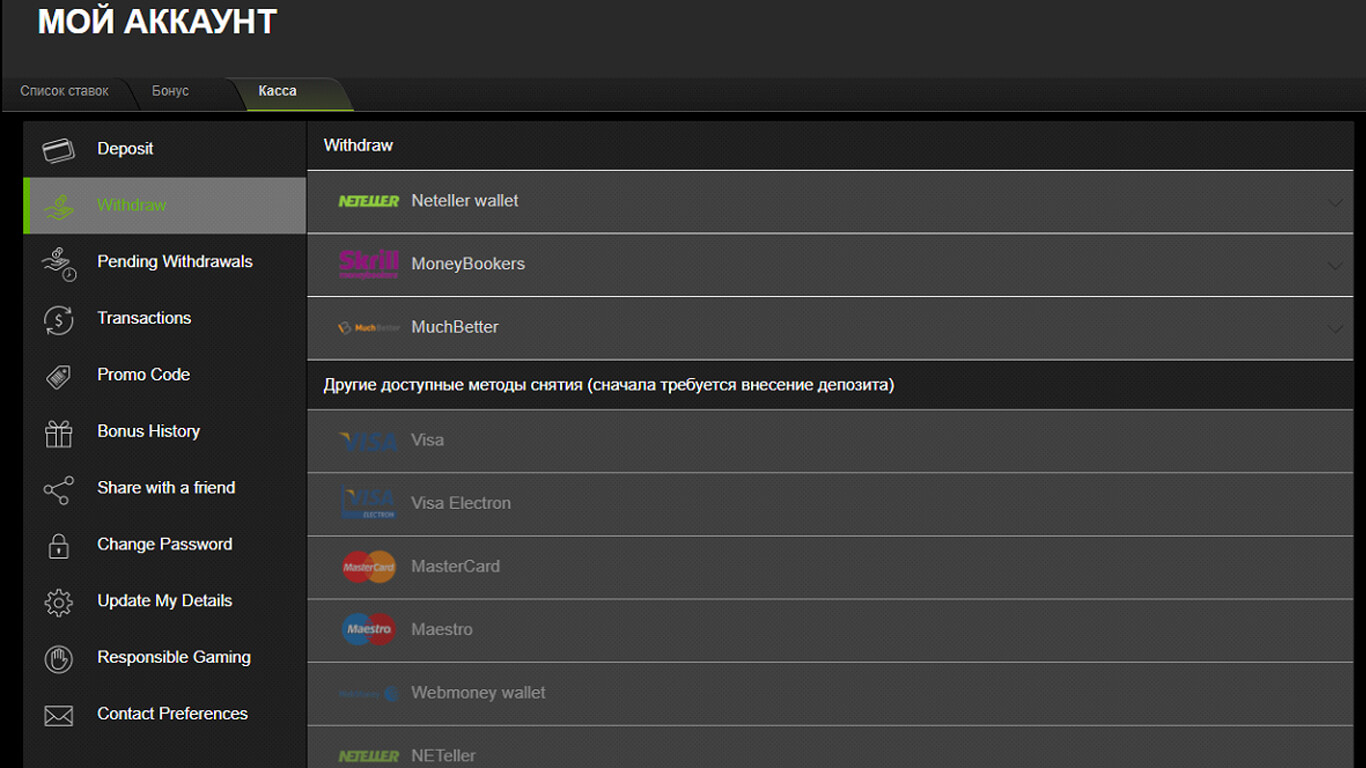This screenshot has height=768, width=1366.
Task: Pick the Visa Electron withdrawal row
Action: 460,503
